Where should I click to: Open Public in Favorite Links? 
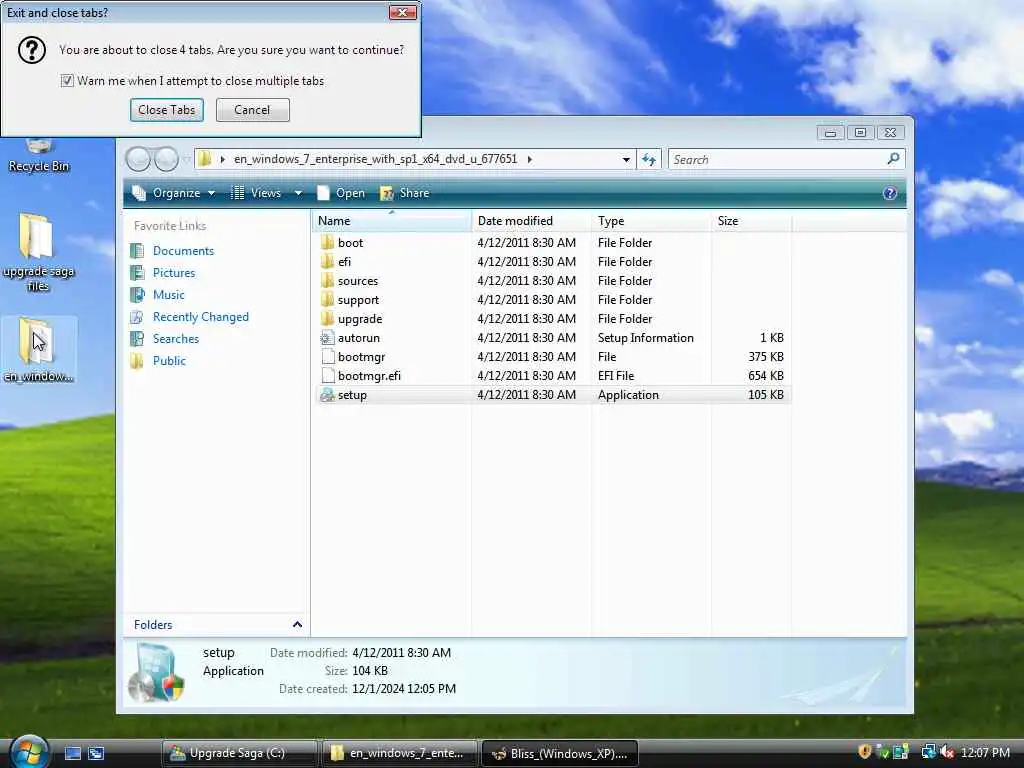(169, 361)
